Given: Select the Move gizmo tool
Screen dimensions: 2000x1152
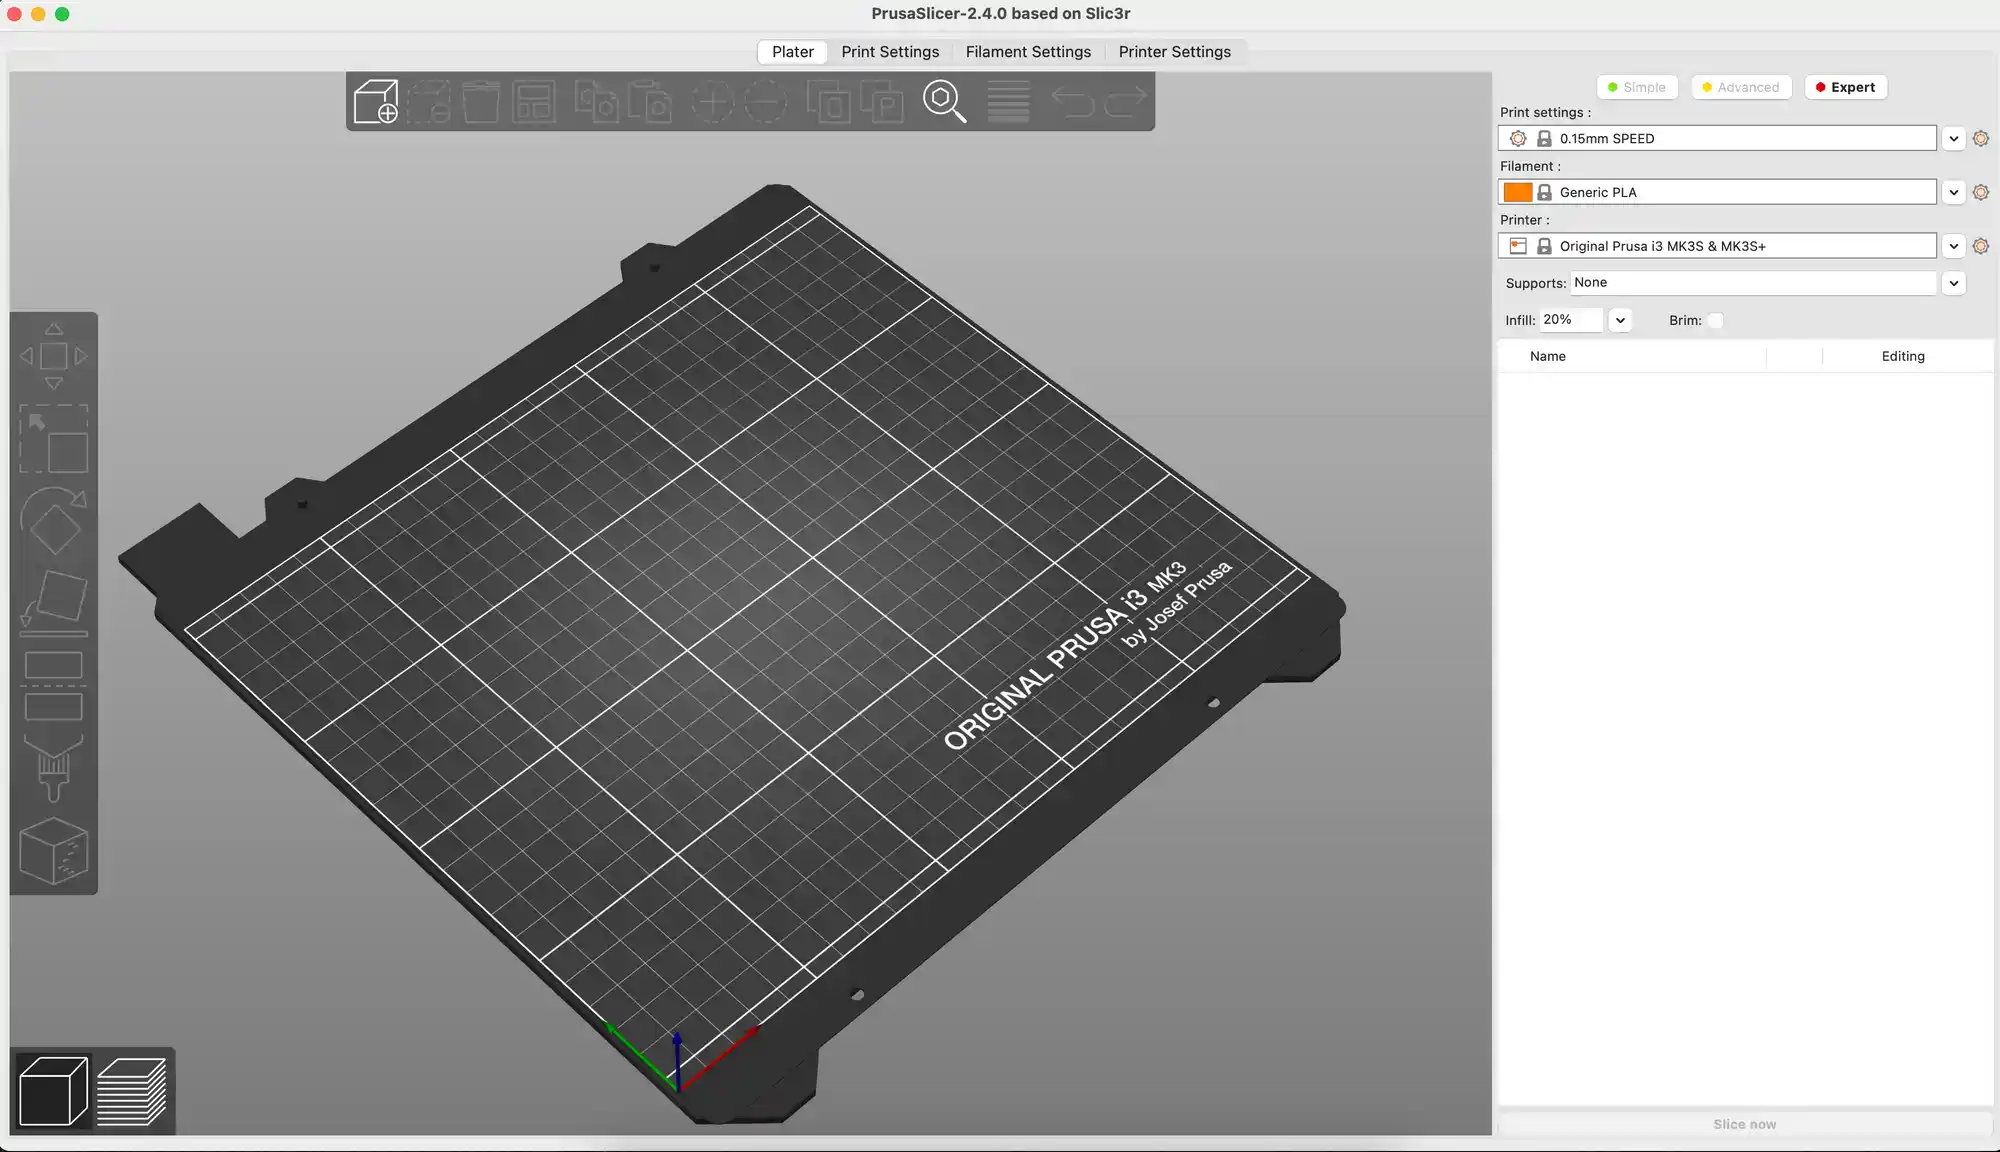Looking at the screenshot, I should coord(54,356).
